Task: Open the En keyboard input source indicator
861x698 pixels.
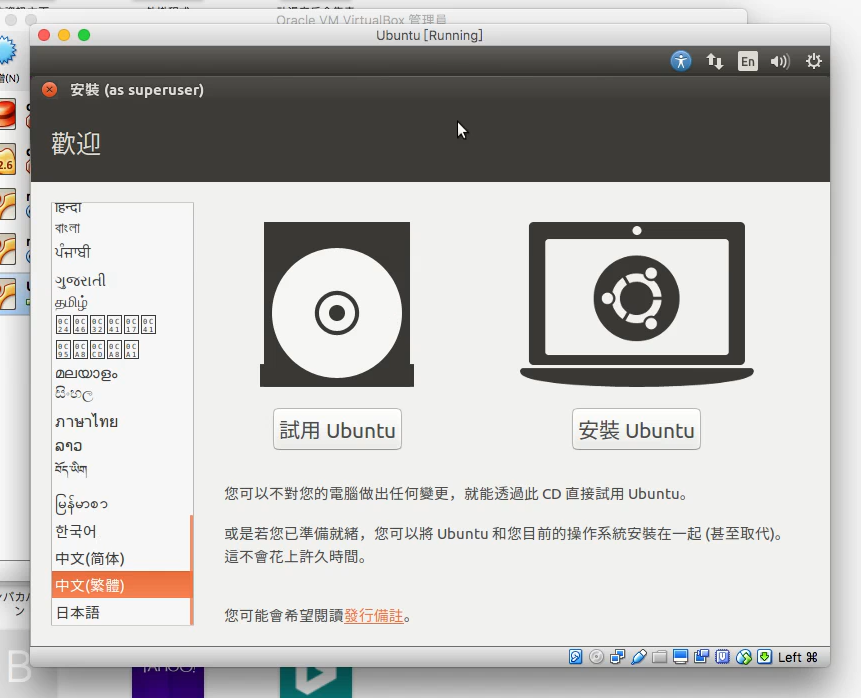Action: click(747, 61)
